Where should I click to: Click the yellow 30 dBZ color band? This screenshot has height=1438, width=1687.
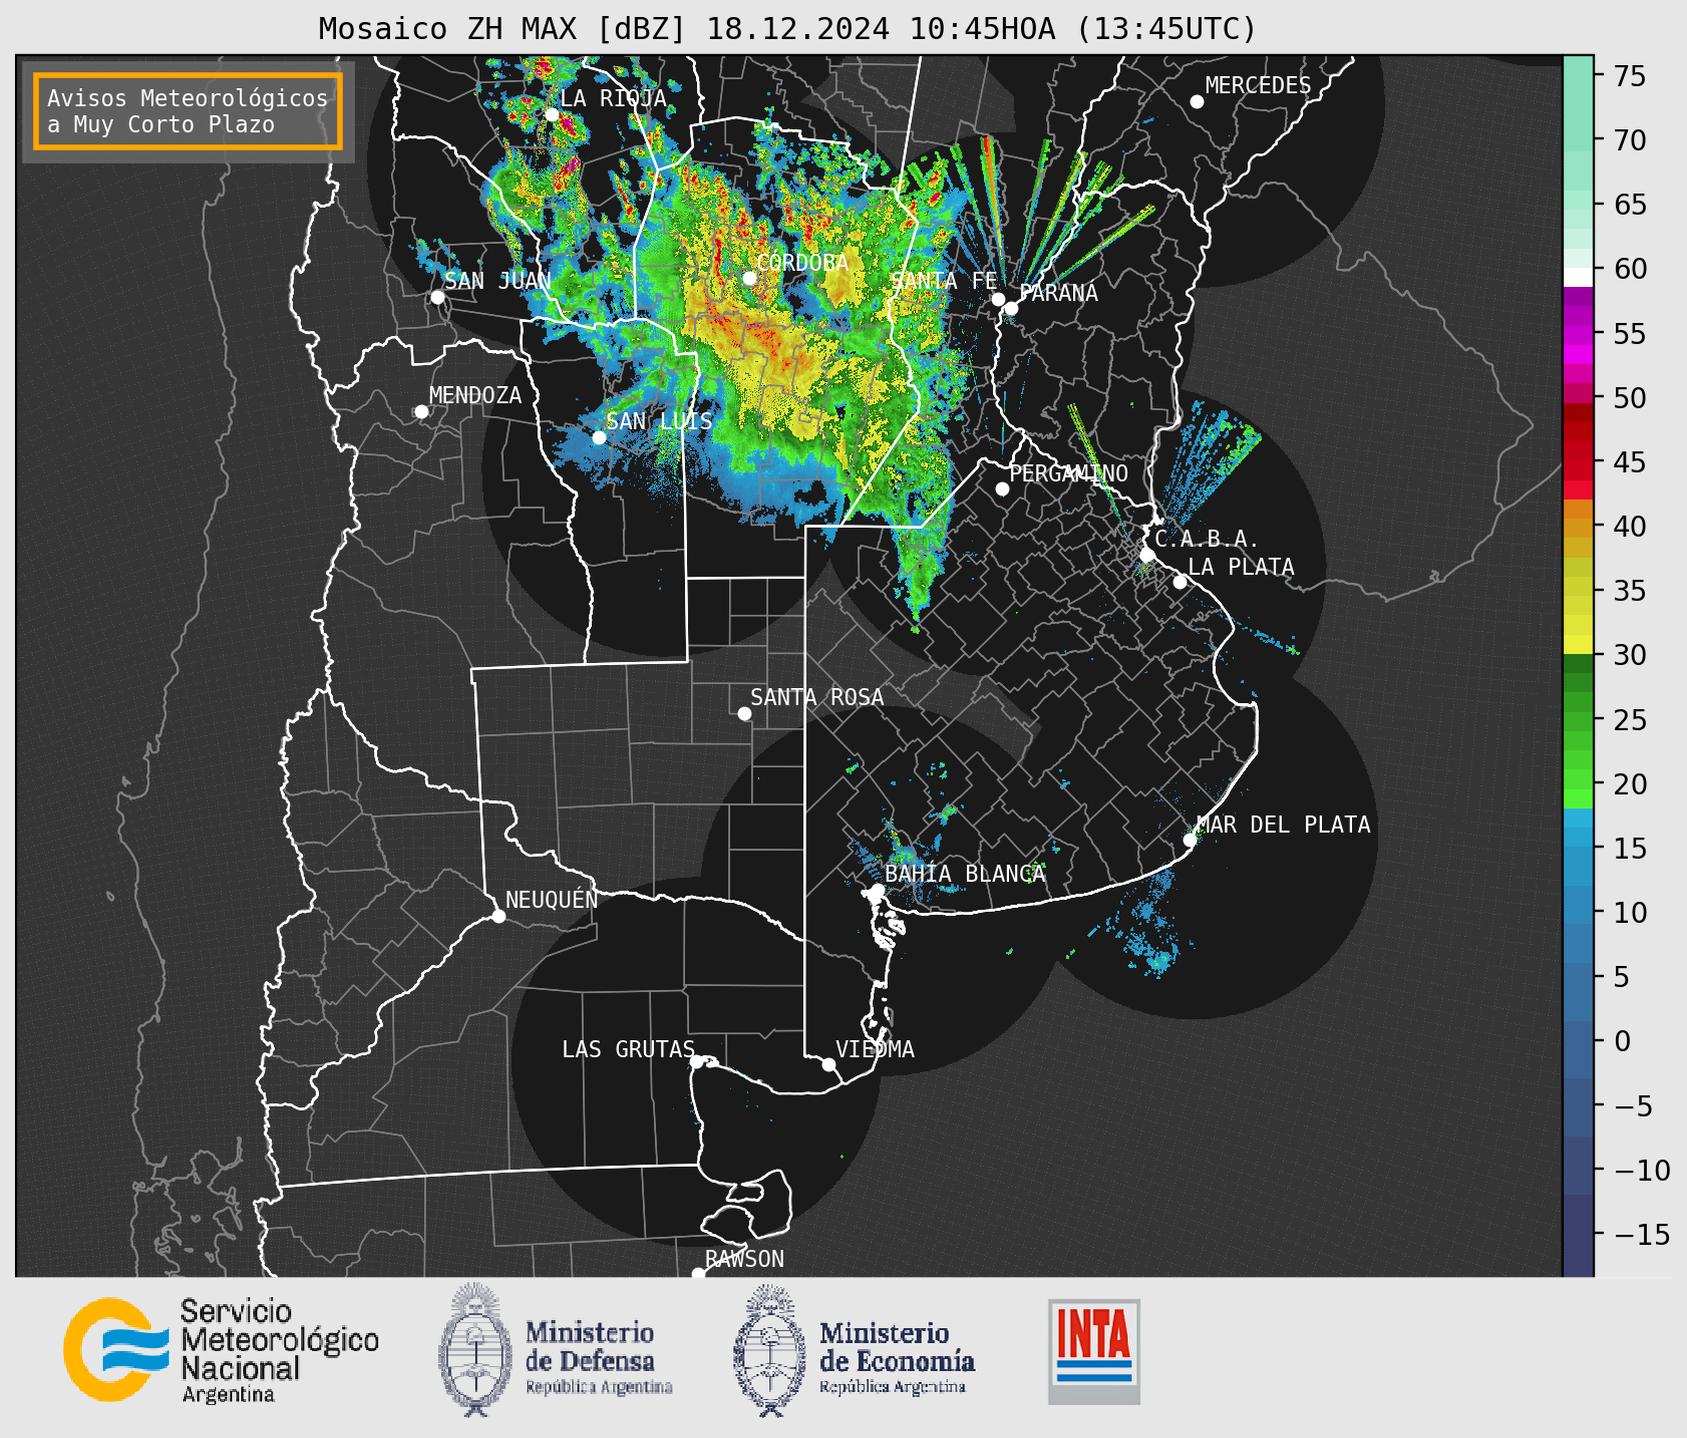click(1578, 645)
